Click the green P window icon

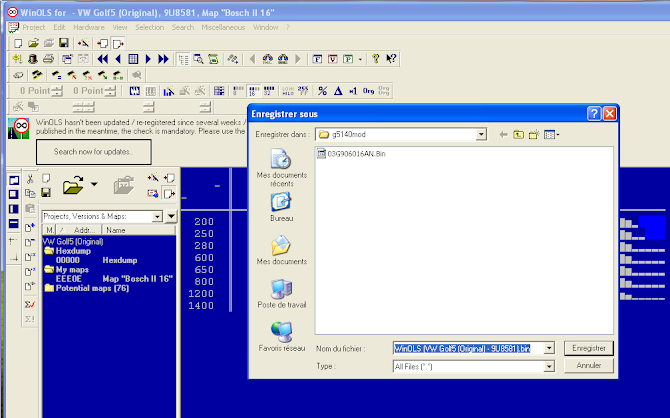coord(348,59)
